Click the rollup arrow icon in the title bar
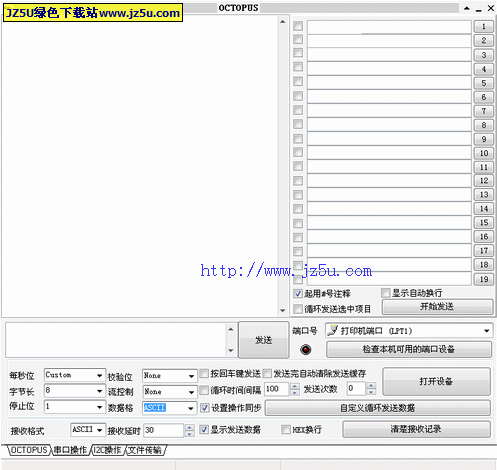The height and width of the screenshot is (470, 497). coord(467,8)
